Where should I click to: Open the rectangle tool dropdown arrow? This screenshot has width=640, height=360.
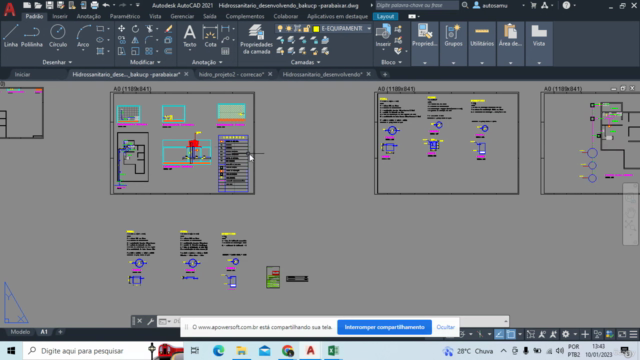point(108,29)
